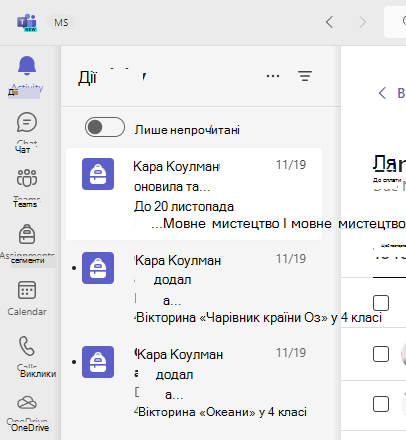Image resolution: width=406 pixels, height=440 pixels.
Task: Open notification Кара Коулман оновила та...
Action: pos(194,194)
